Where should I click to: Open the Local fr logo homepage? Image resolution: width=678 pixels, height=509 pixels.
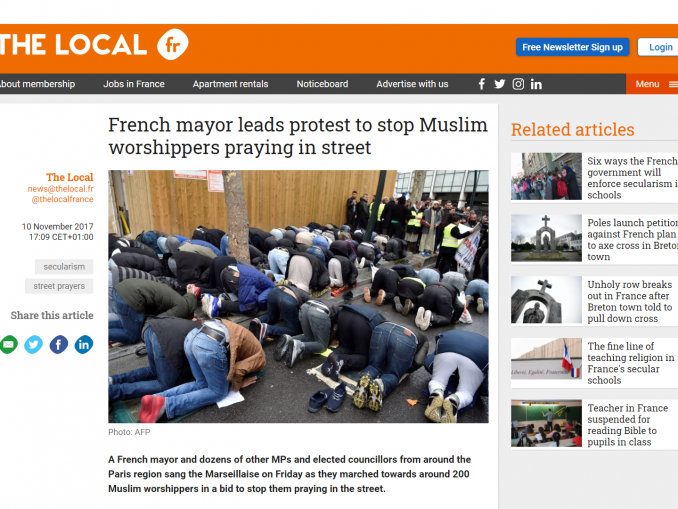[94, 45]
